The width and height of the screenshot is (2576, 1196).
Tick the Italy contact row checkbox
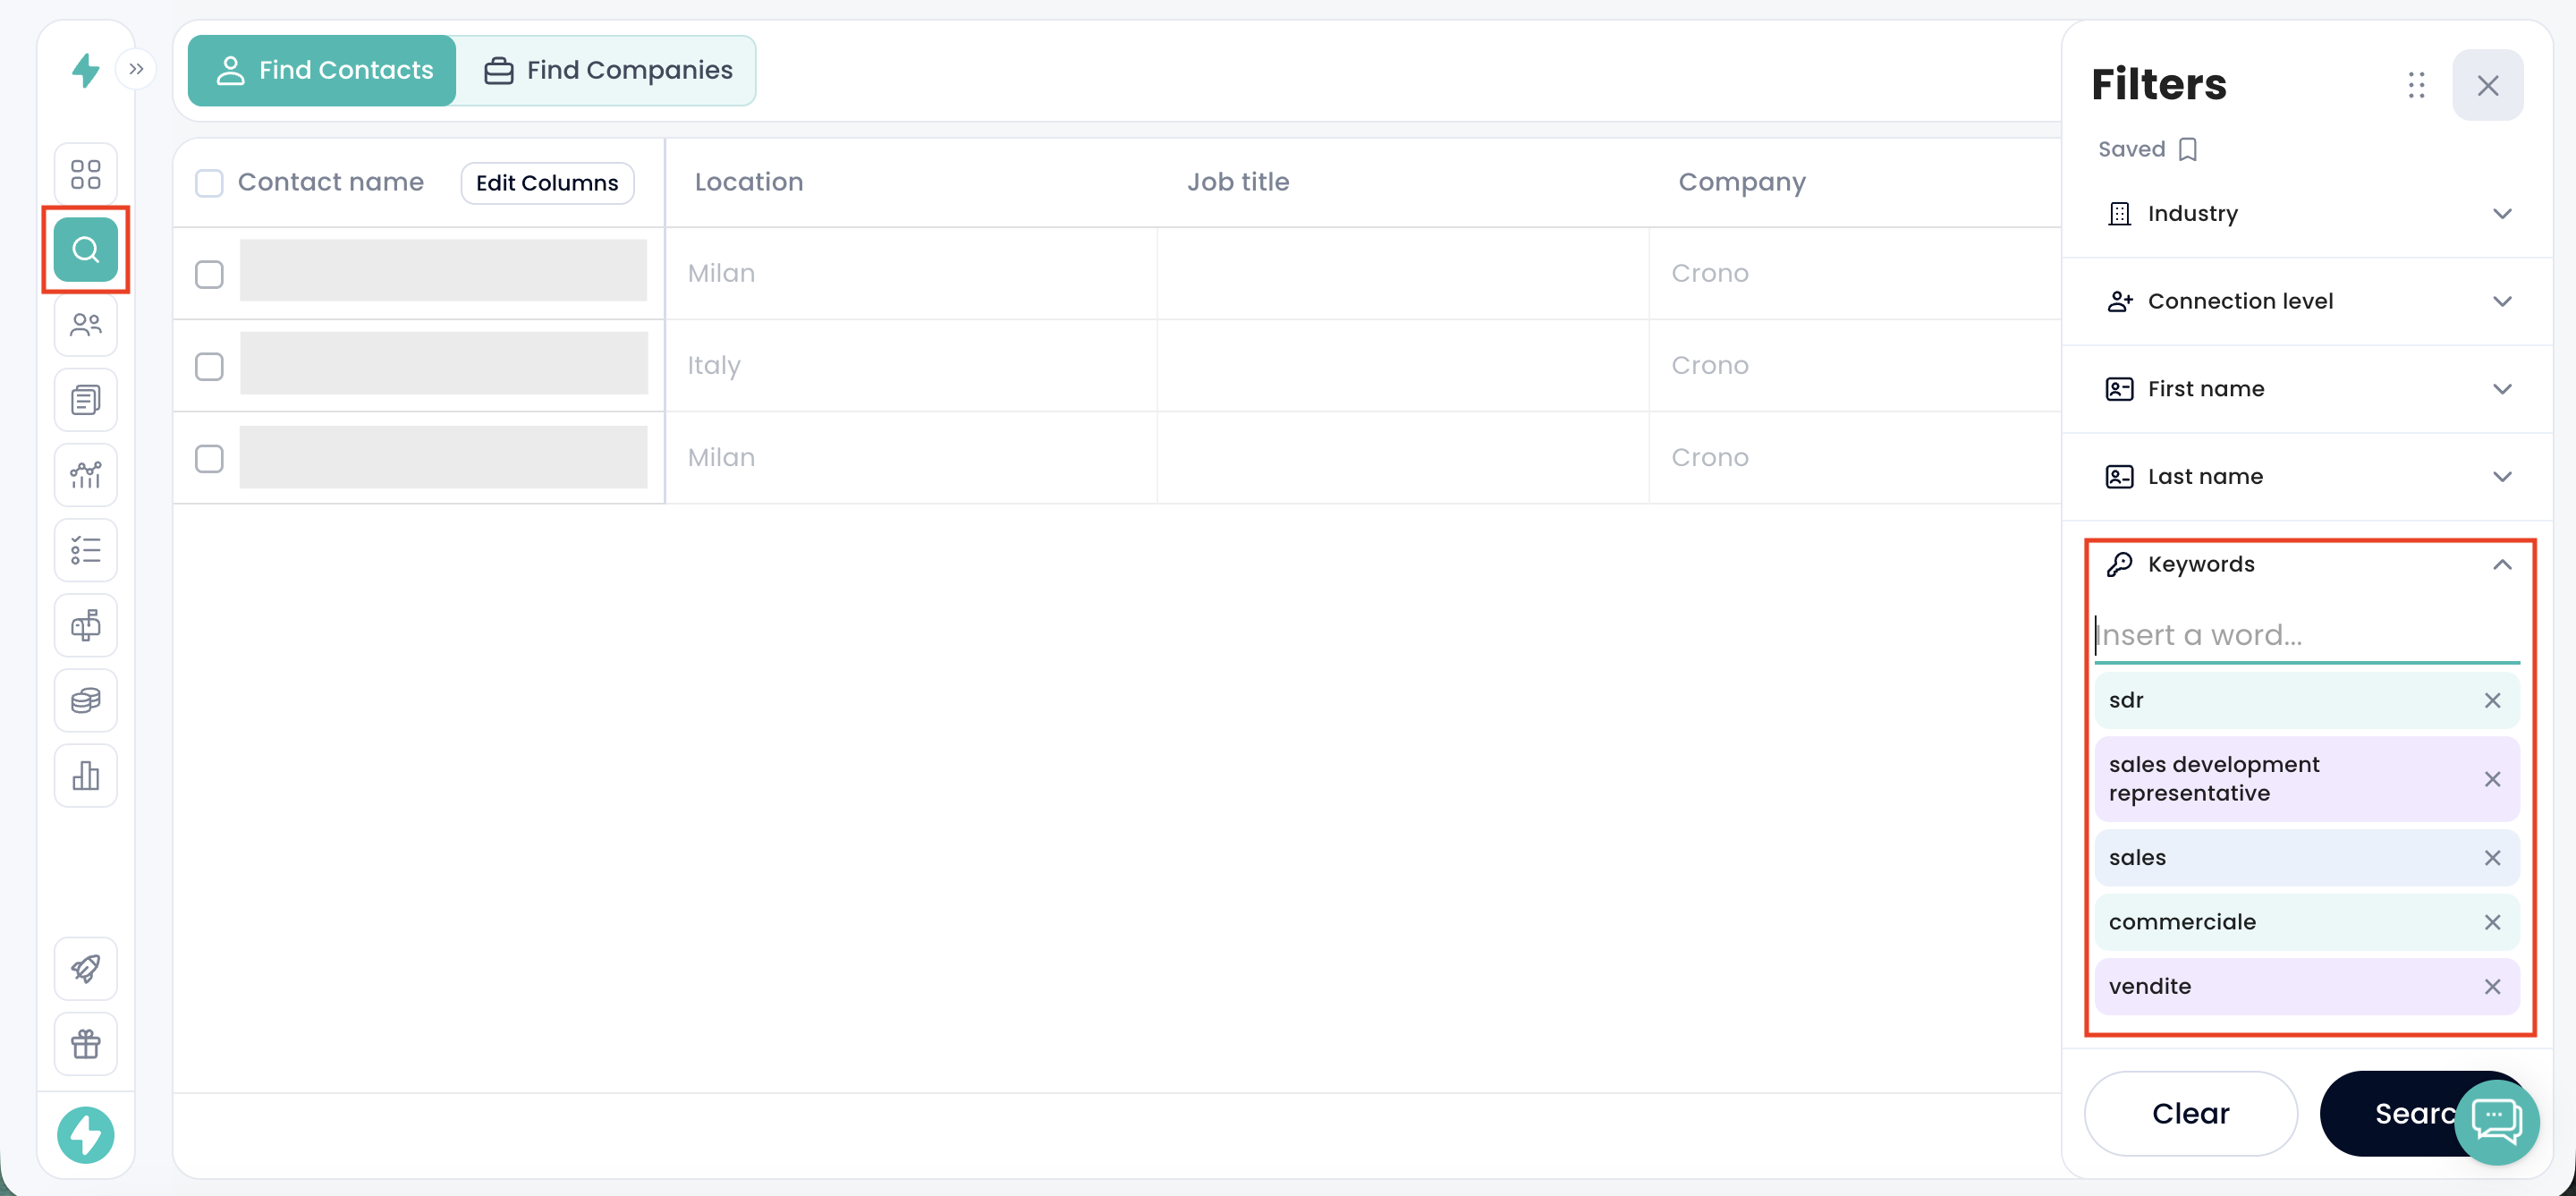click(209, 366)
